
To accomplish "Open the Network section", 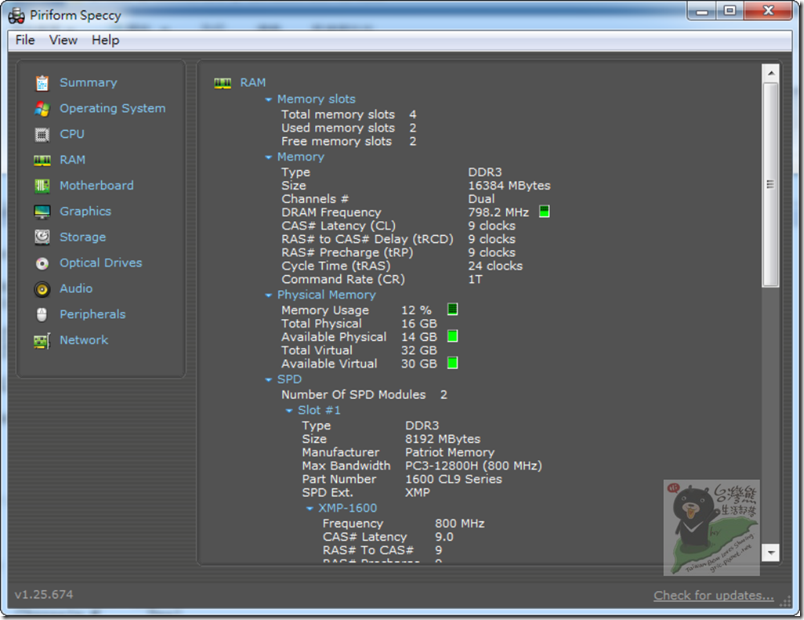I will tap(84, 339).
